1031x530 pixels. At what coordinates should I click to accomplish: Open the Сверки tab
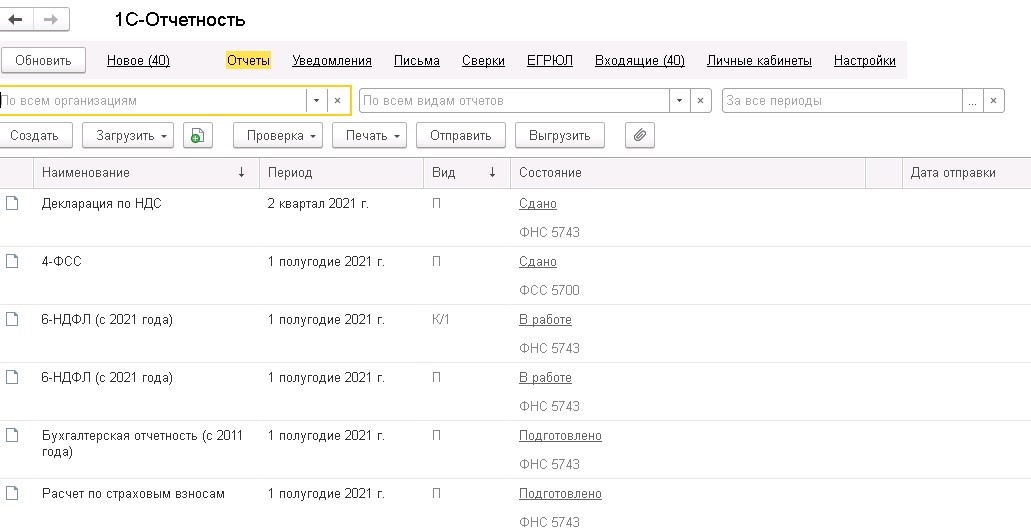pos(483,60)
